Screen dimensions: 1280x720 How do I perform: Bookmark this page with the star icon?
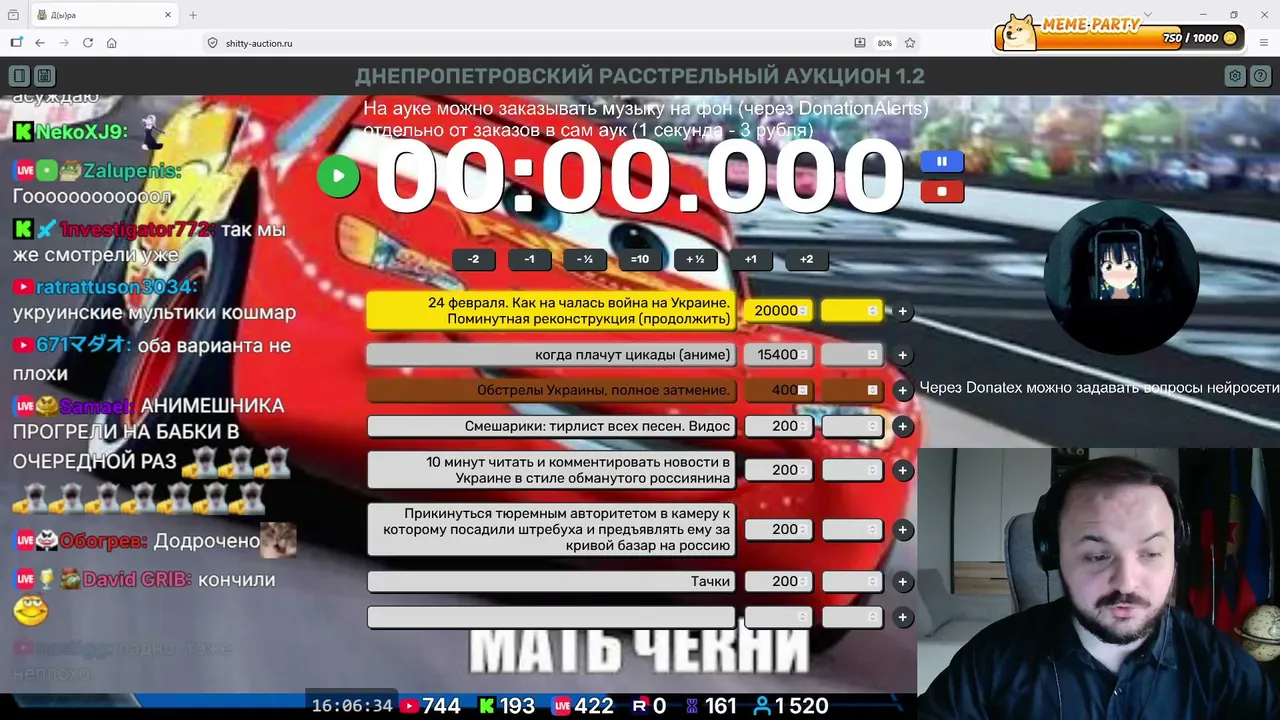coord(910,43)
